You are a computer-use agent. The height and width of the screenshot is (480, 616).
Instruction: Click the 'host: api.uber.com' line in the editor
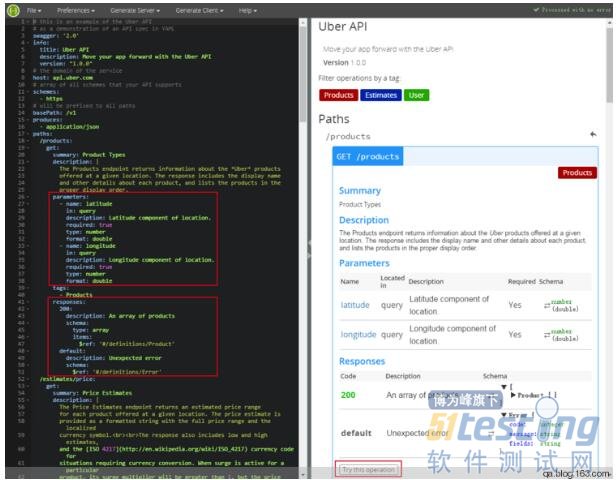click(63, 78)
